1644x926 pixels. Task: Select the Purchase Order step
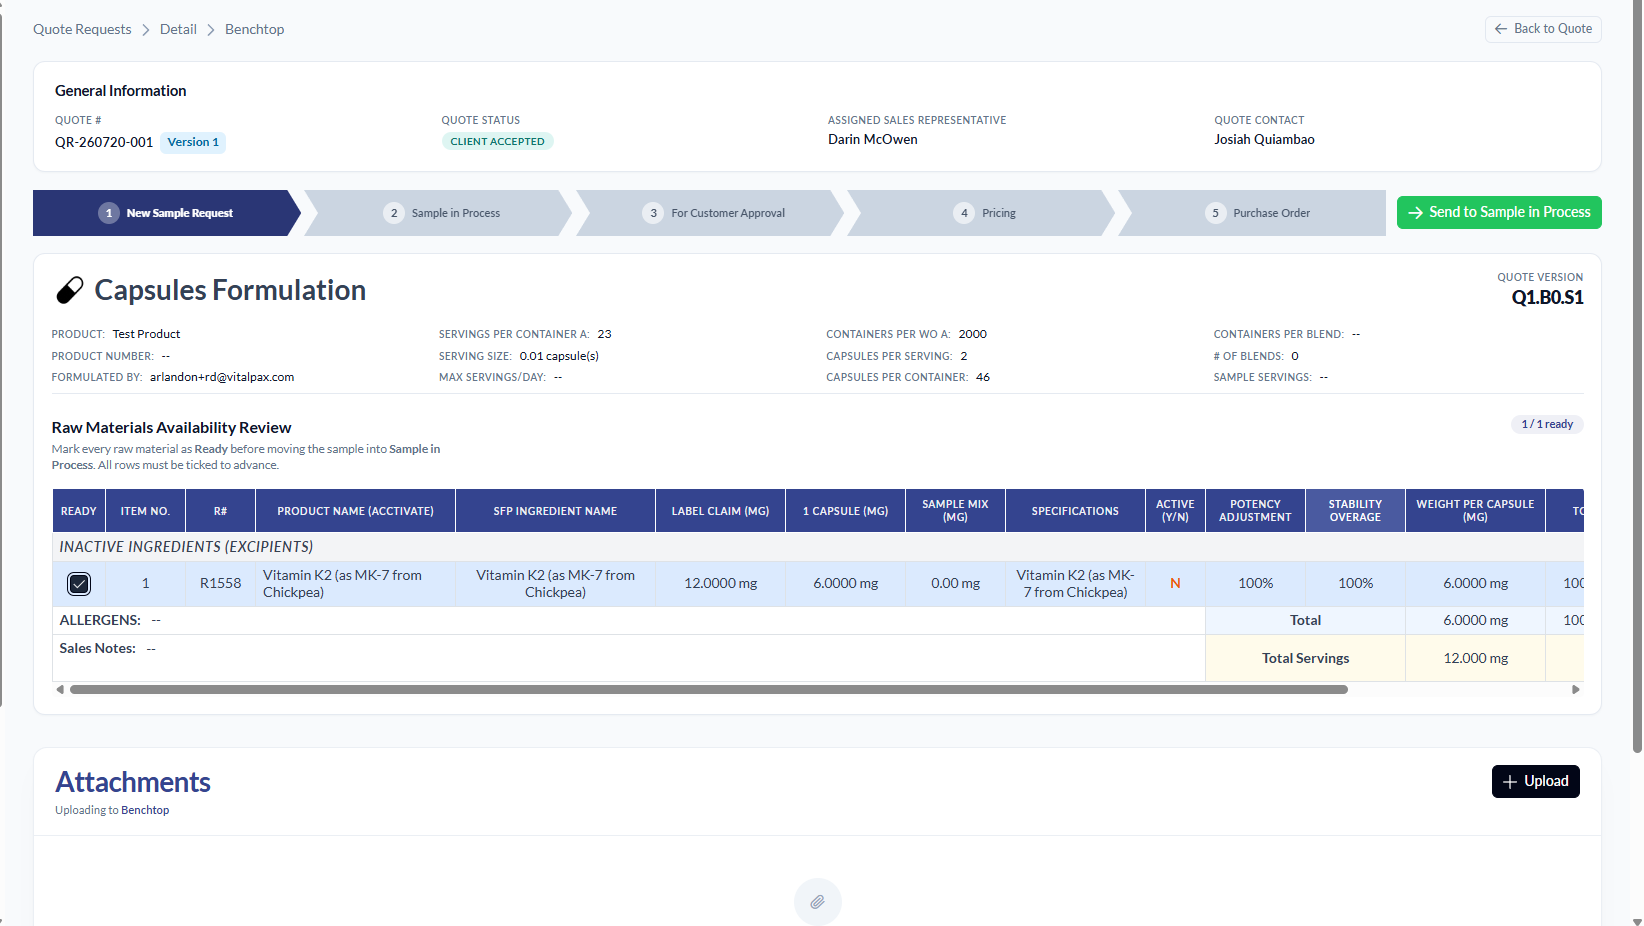[x=1254, y=213]
